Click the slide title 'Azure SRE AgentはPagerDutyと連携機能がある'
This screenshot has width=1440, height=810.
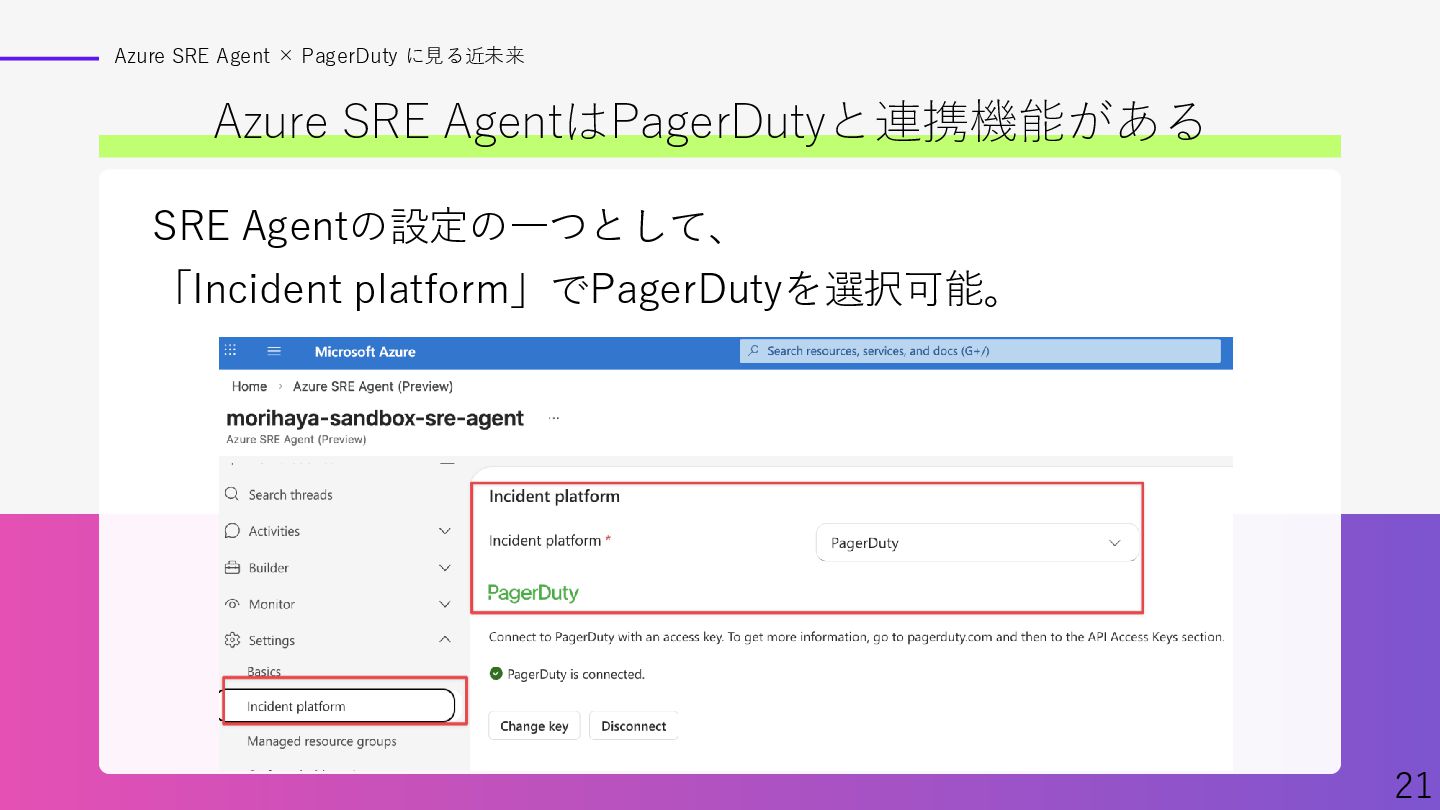(710, 121)
